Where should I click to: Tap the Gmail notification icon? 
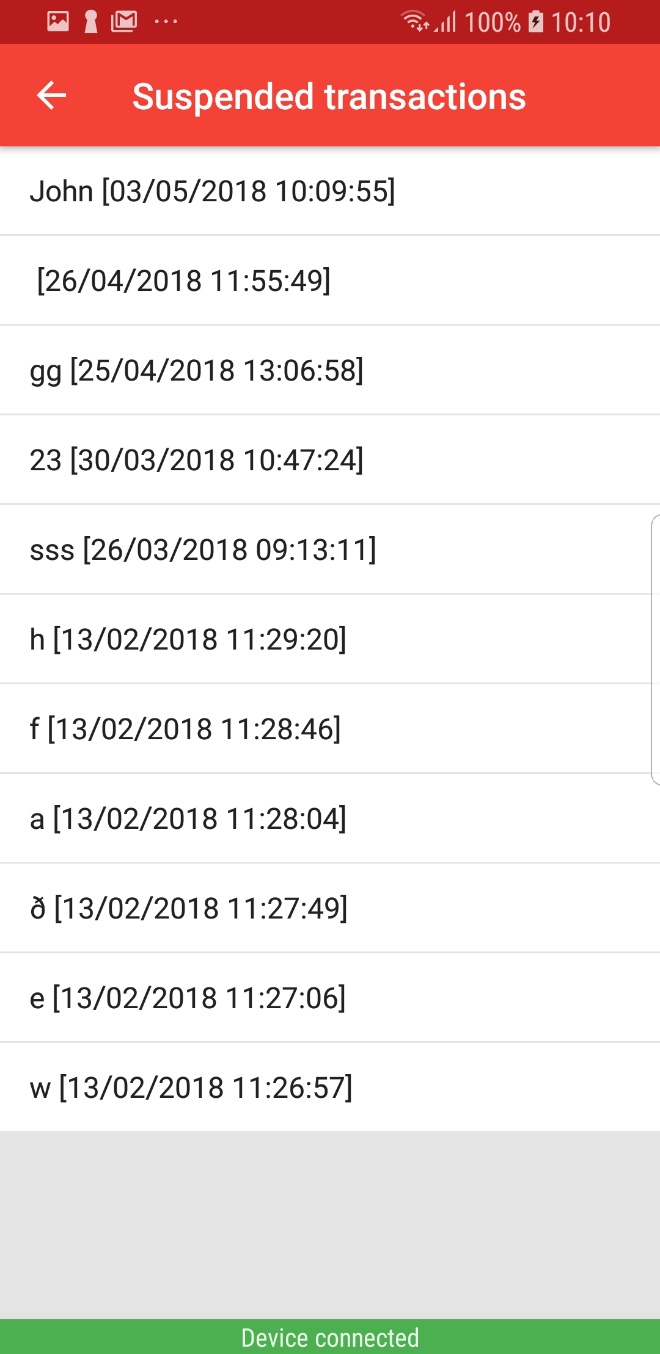coord(124,21)
